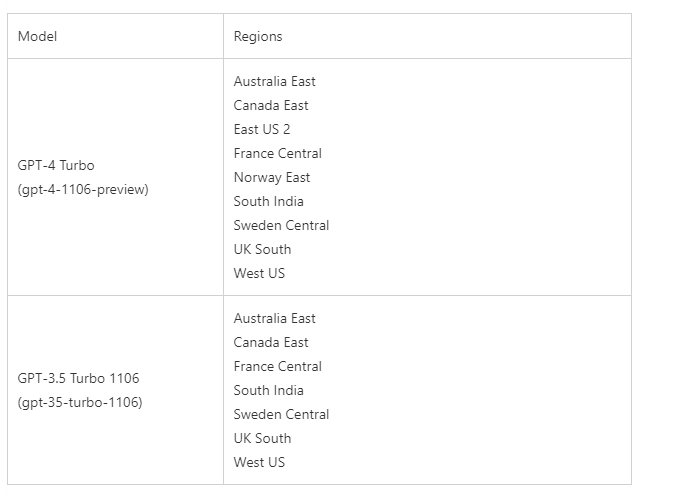Click the gpt-35-turbo-1106 identifier text
The width and height of the screenshot is (677, 502).
[80, 402]
